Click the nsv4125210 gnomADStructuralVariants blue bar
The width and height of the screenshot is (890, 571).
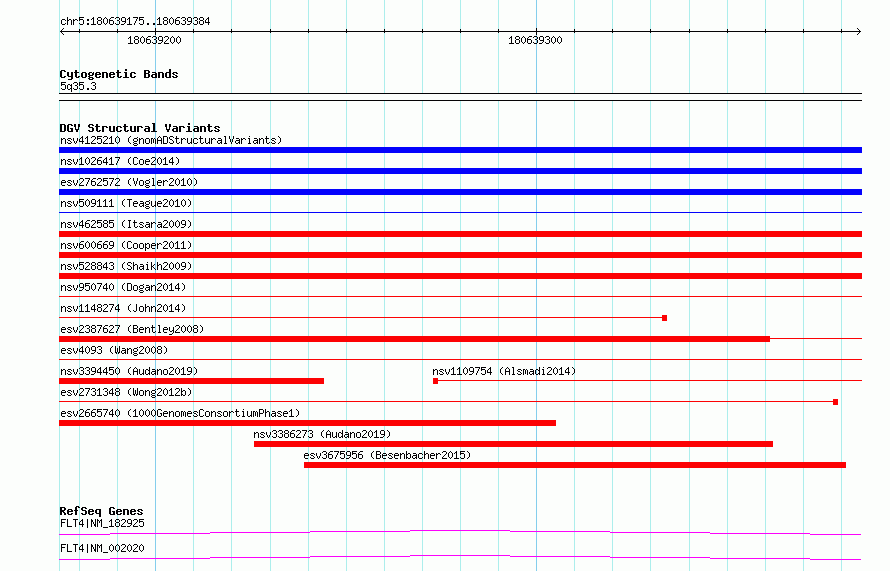point(460,150)
